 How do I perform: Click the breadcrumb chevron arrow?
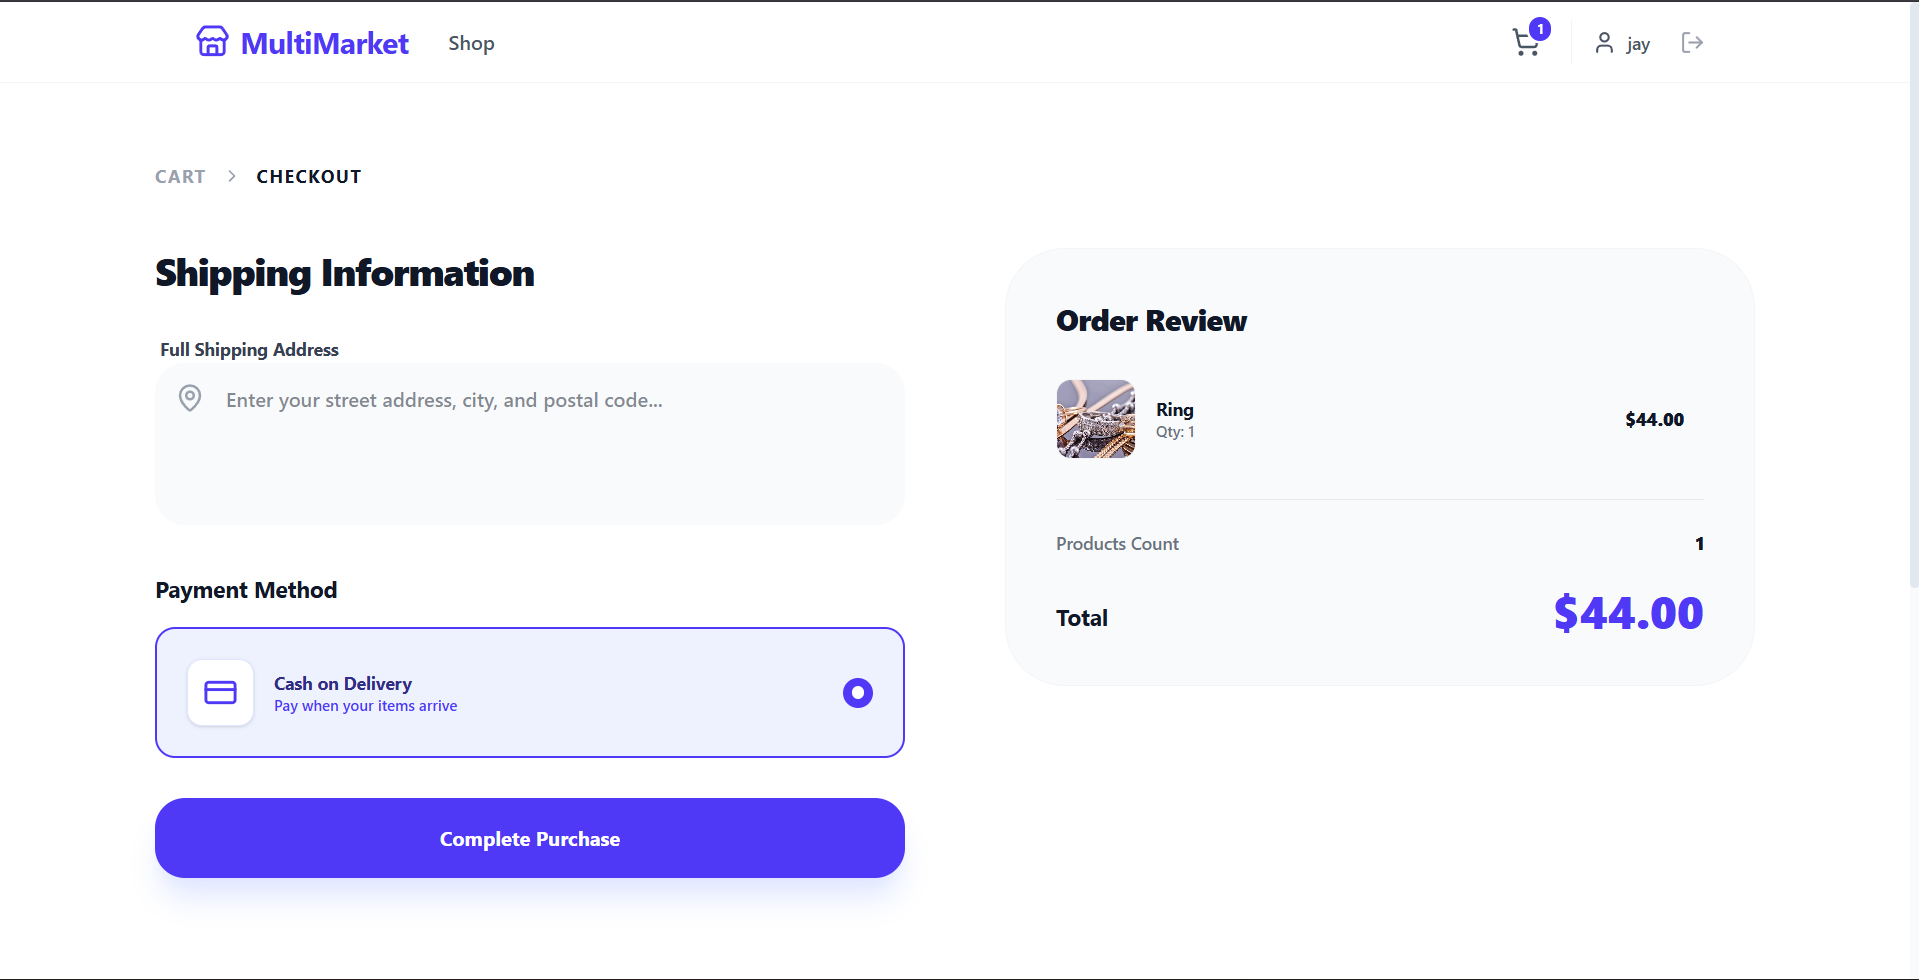(232, 176)
